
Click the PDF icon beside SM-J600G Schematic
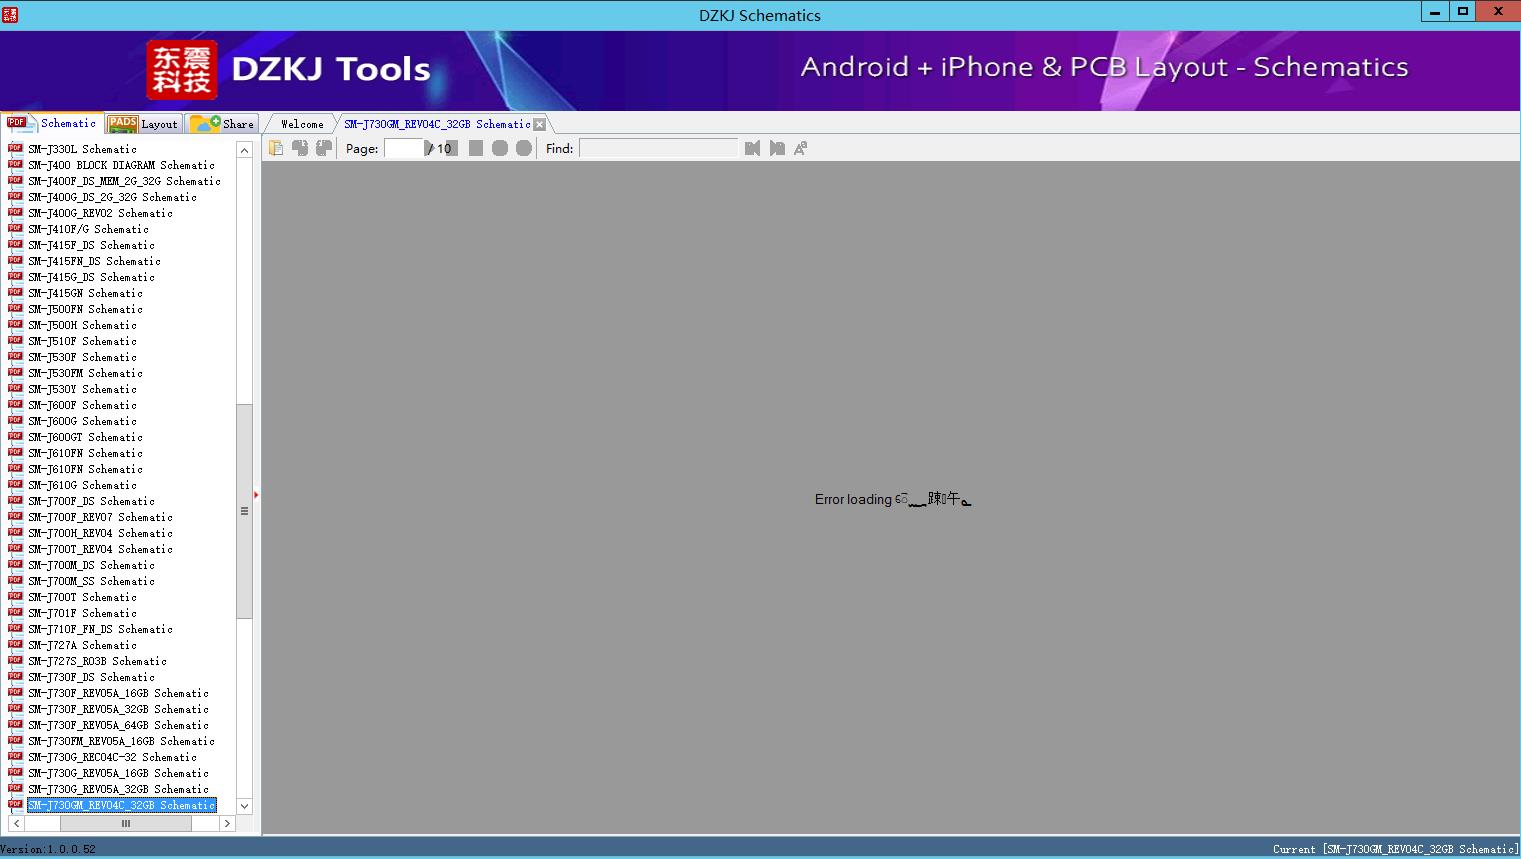click(15, 420)
